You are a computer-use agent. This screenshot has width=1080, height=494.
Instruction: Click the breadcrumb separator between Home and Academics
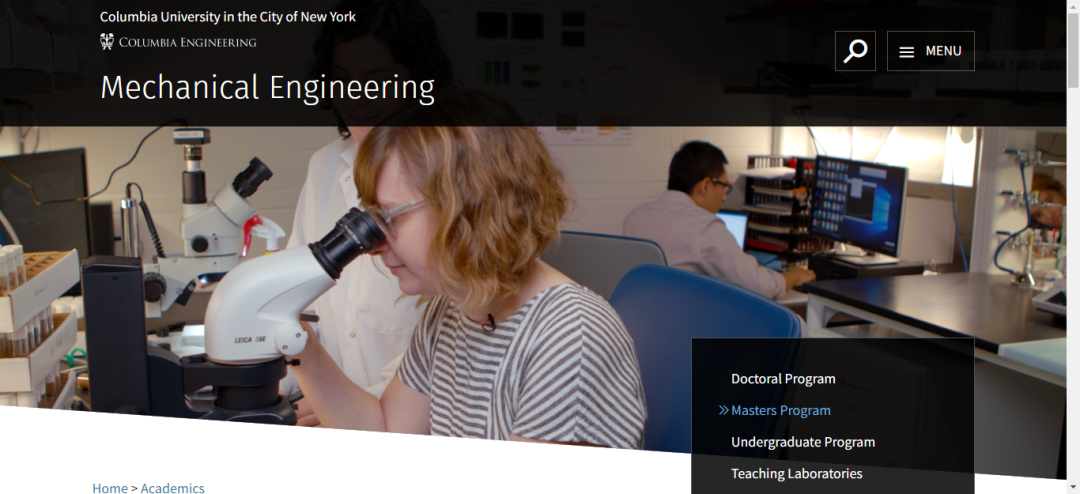tap(134, 488)
